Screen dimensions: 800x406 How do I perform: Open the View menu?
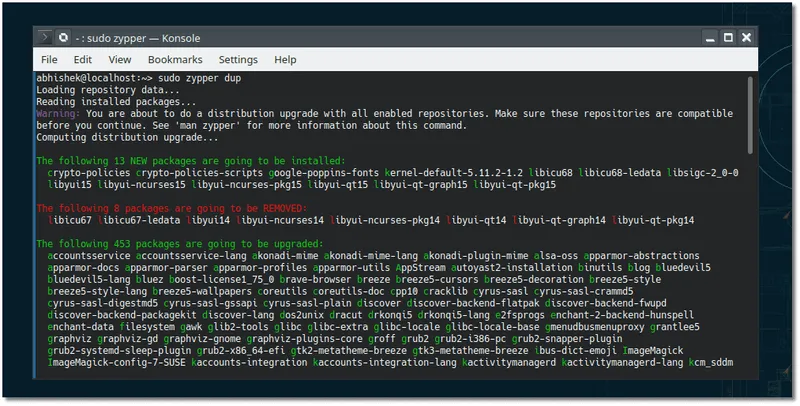coord(120,60)
